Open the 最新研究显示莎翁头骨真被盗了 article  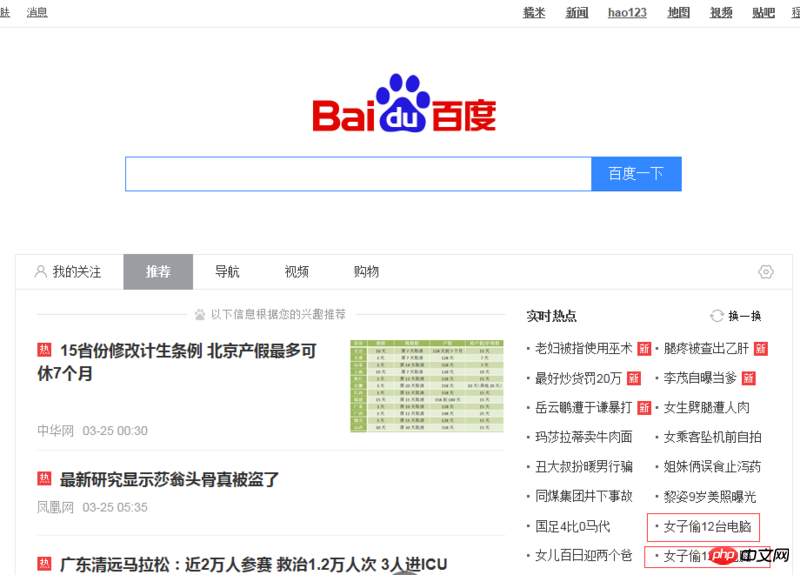(x=169, y=479)
